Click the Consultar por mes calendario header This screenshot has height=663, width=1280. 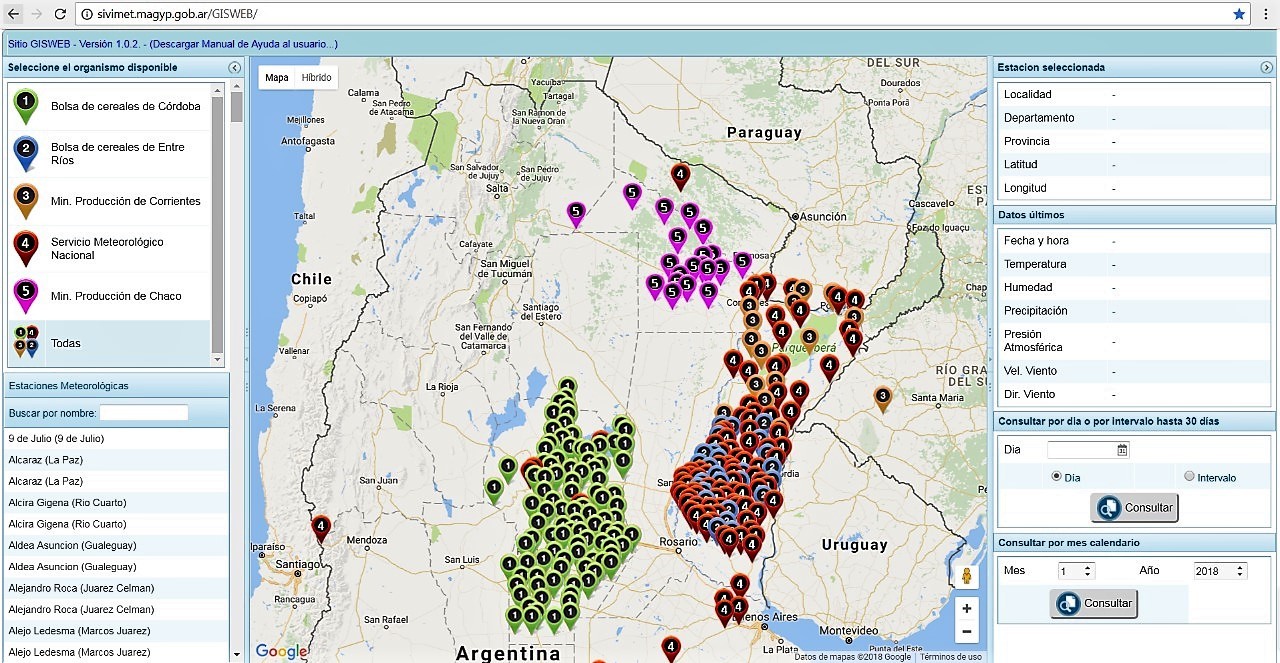(x=1135, y=543)
